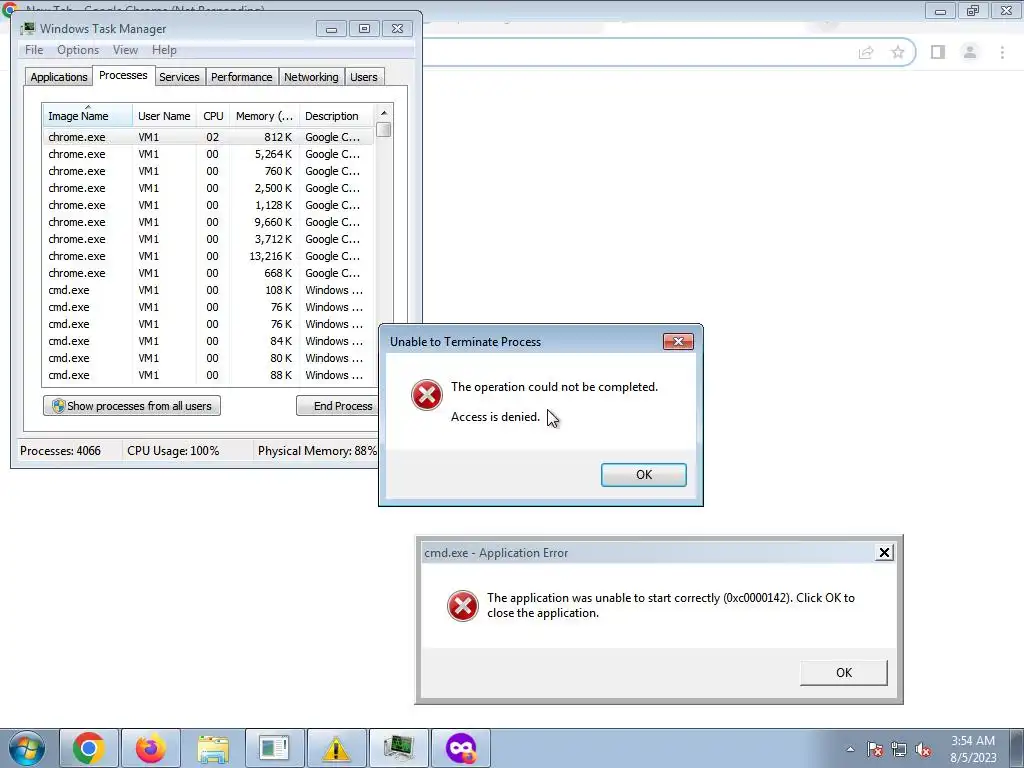Click the Task Manager title bar icon
This screenshot has height=768, width=1024.
click(27, 29)
